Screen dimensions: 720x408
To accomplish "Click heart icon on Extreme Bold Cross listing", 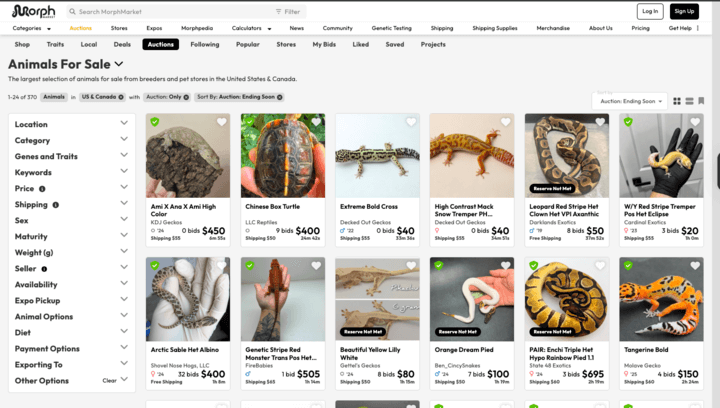I will pyautogui.click(x=410, y=123).
